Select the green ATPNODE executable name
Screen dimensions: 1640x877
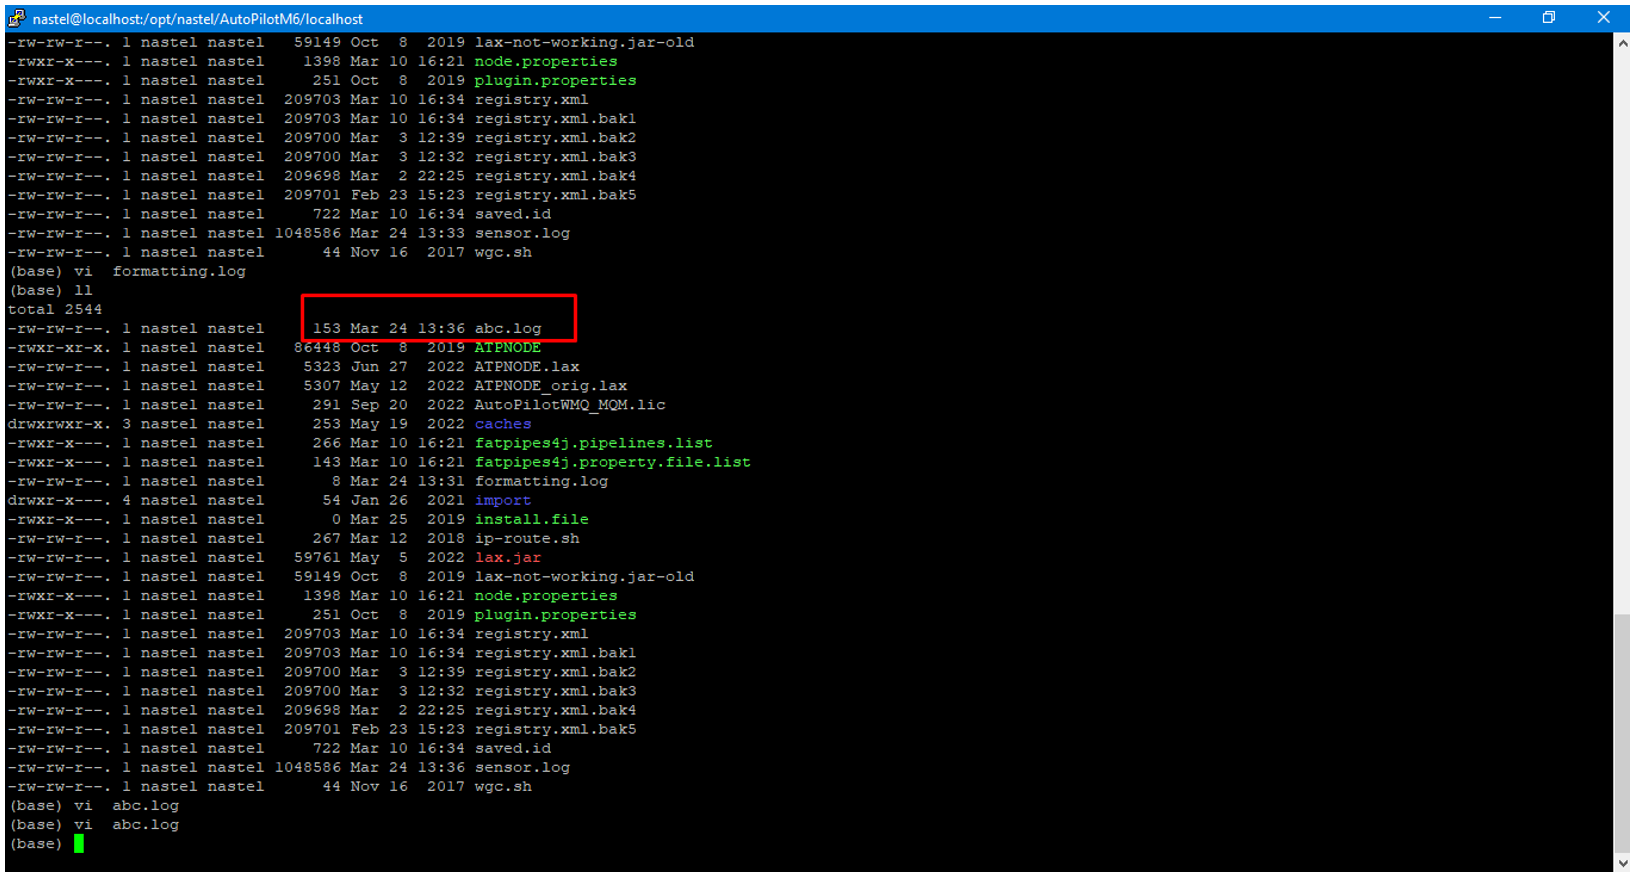(508, 348)
